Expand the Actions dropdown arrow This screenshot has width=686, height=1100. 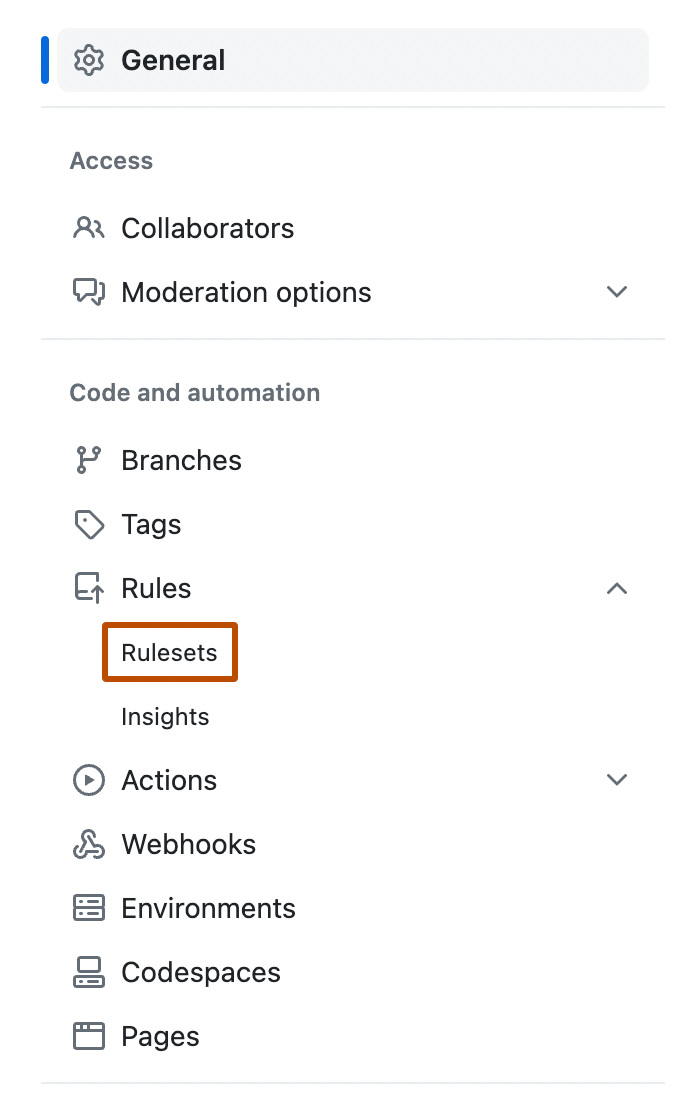[617, 780]
